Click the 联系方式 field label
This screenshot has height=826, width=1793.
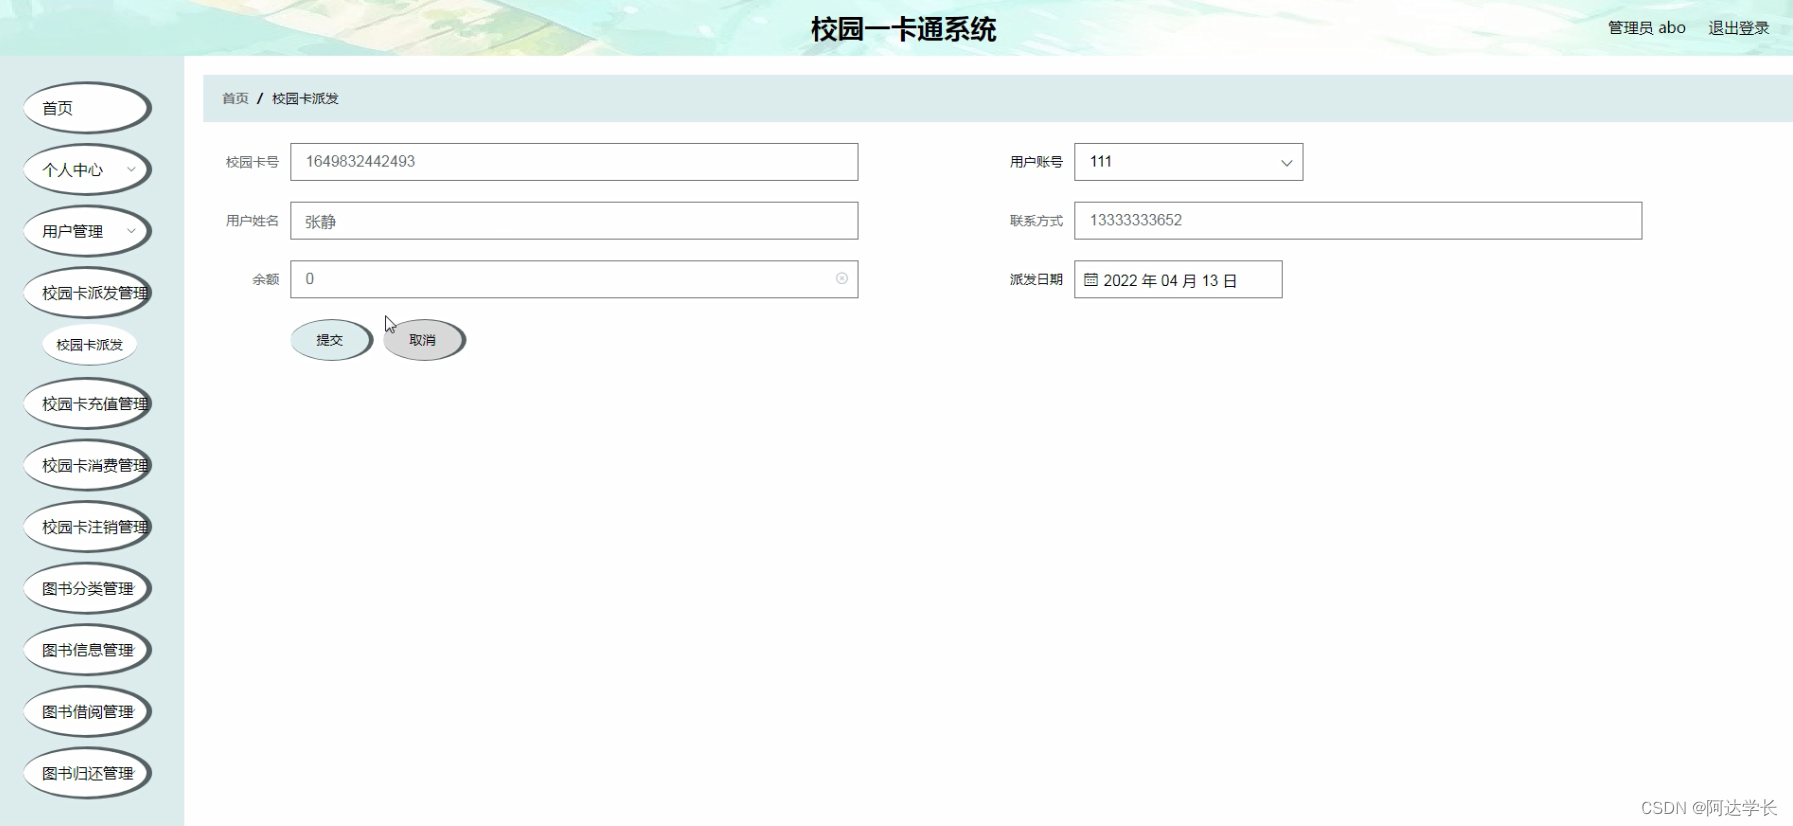[1036, 221]
